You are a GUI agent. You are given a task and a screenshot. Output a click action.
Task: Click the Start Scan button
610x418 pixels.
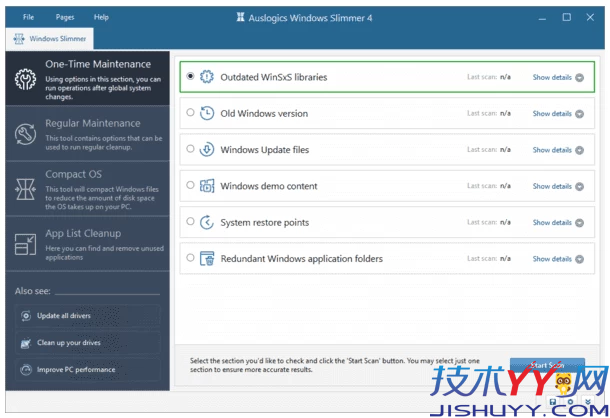point(547,365)
